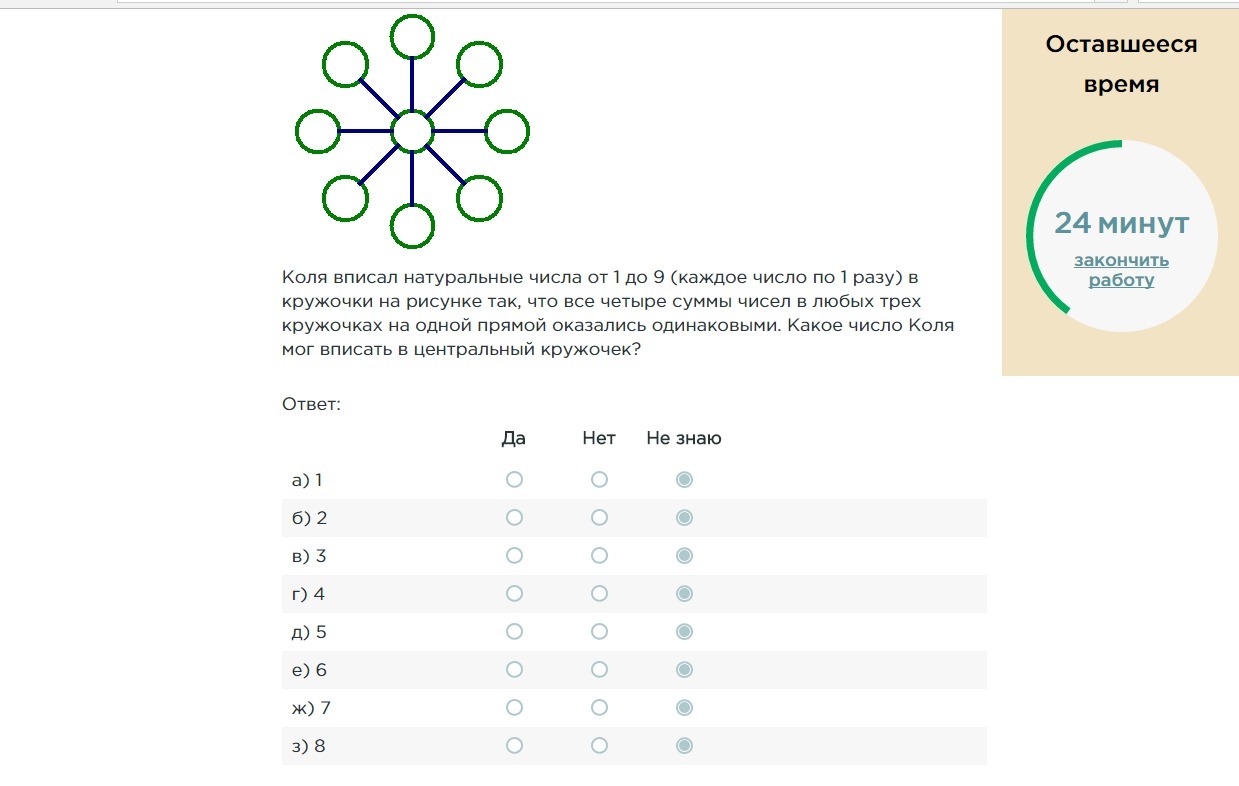
Task: Select "Нет" for answer б) 2
Action: click(x=599, y=518)
